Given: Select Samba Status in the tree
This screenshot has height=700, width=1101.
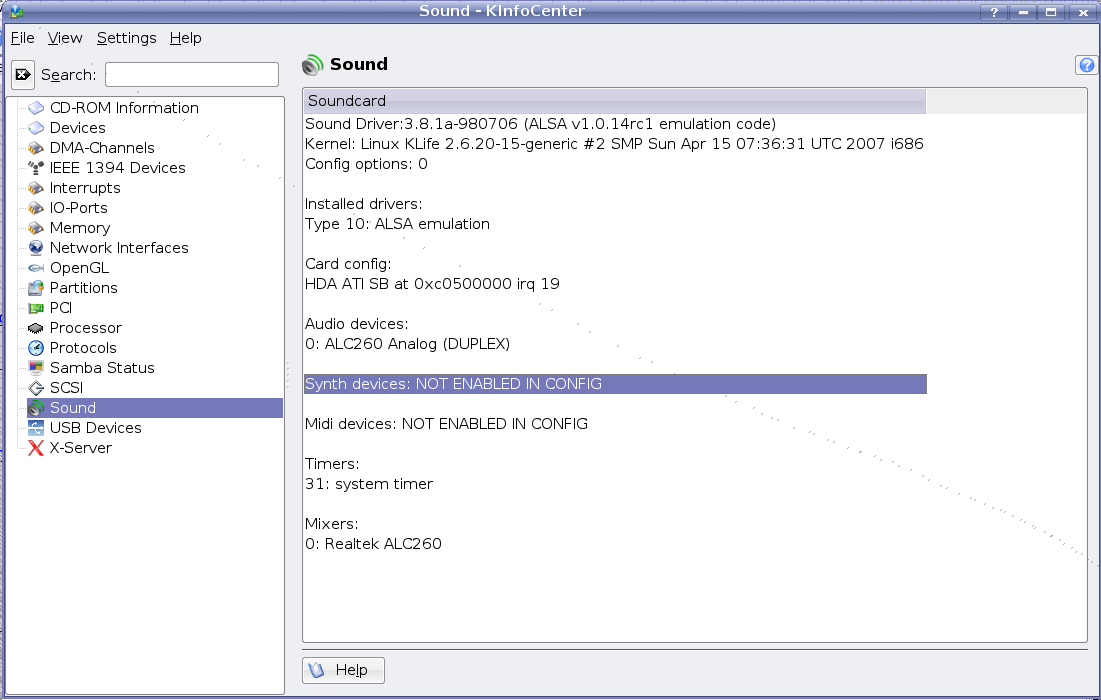Looking at the screenshot, I should [x=102, y=368].
